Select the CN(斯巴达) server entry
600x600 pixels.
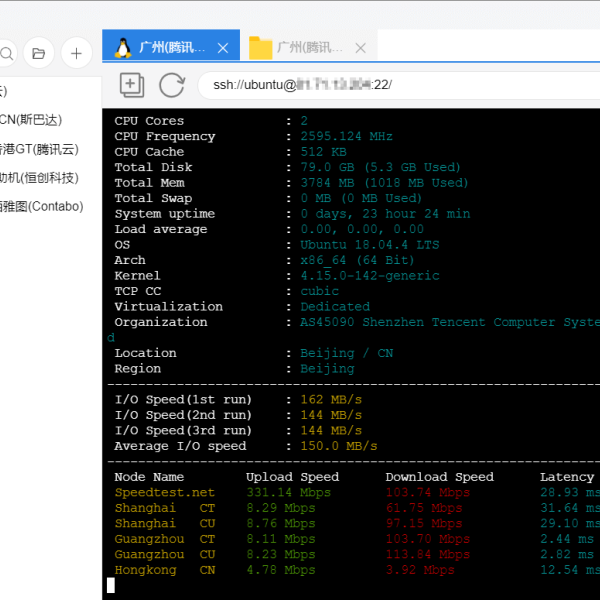(31, 120)
